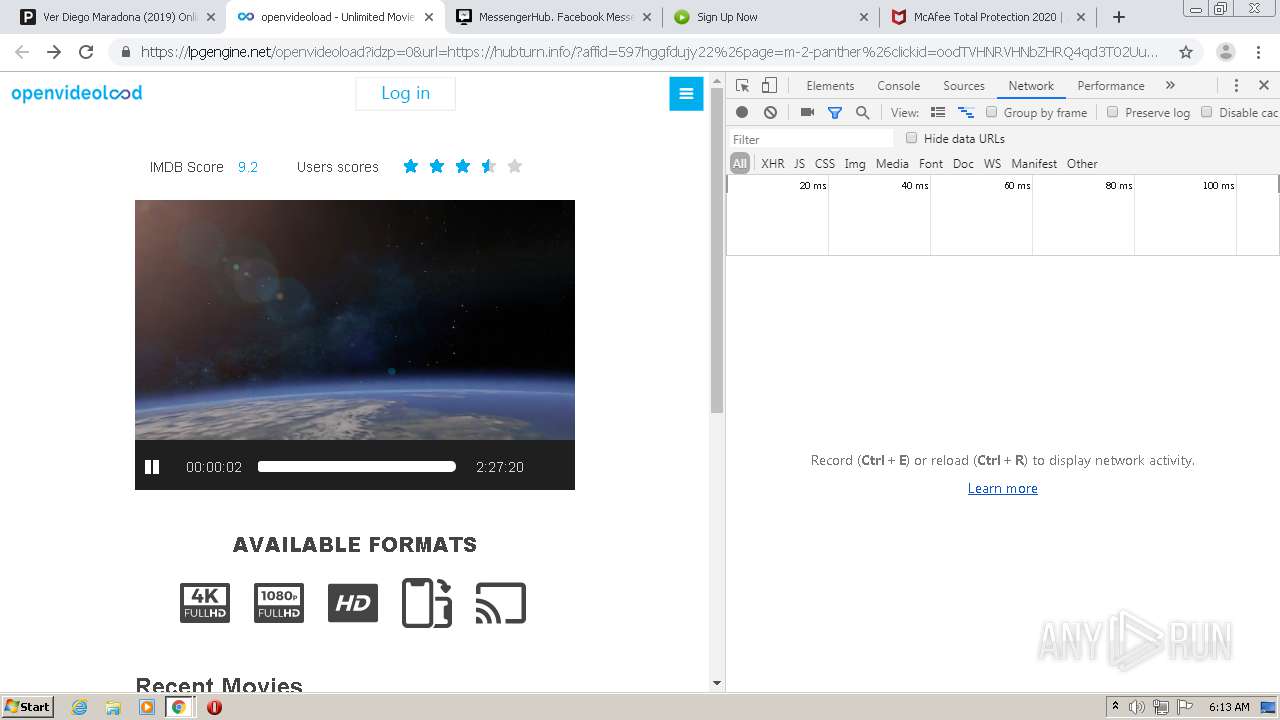Filter requests by Media type
The height and width of the screenshot is (720, 1280).
892,164
